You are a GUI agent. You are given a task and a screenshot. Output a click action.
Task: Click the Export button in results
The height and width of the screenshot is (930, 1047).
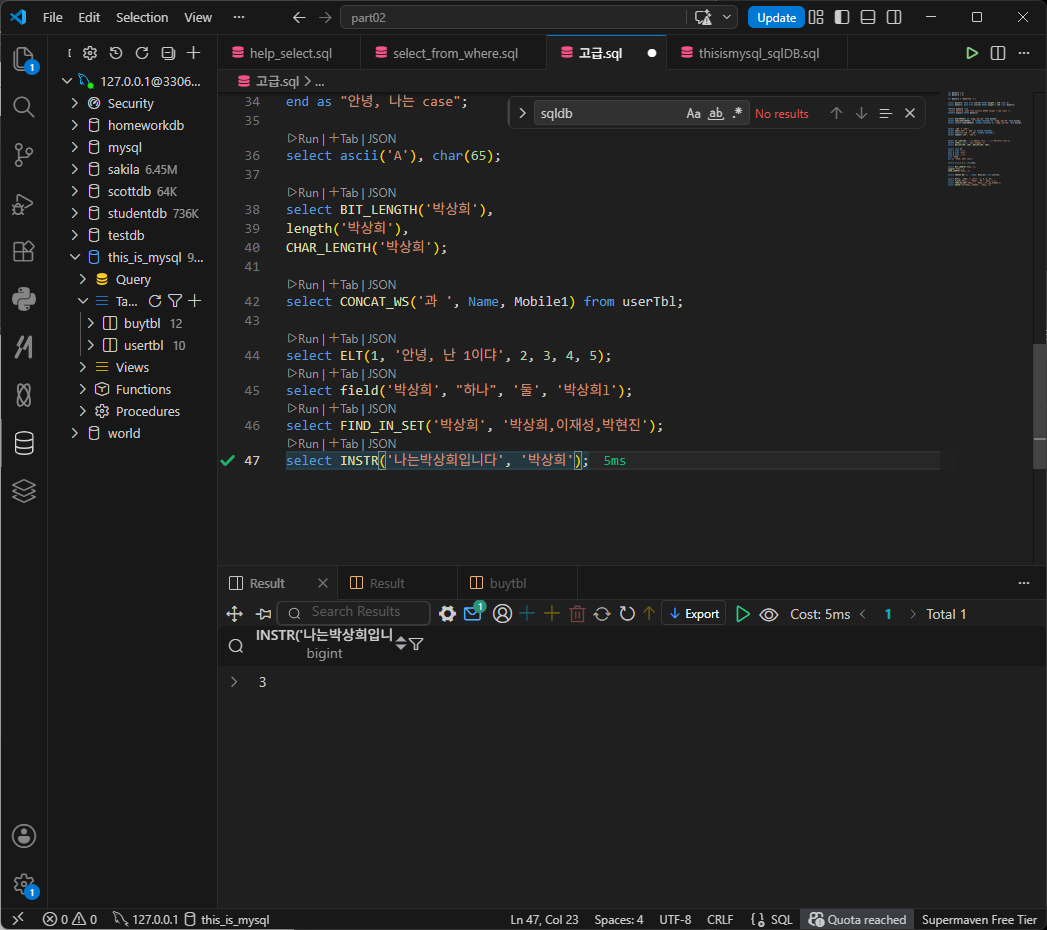694,614
